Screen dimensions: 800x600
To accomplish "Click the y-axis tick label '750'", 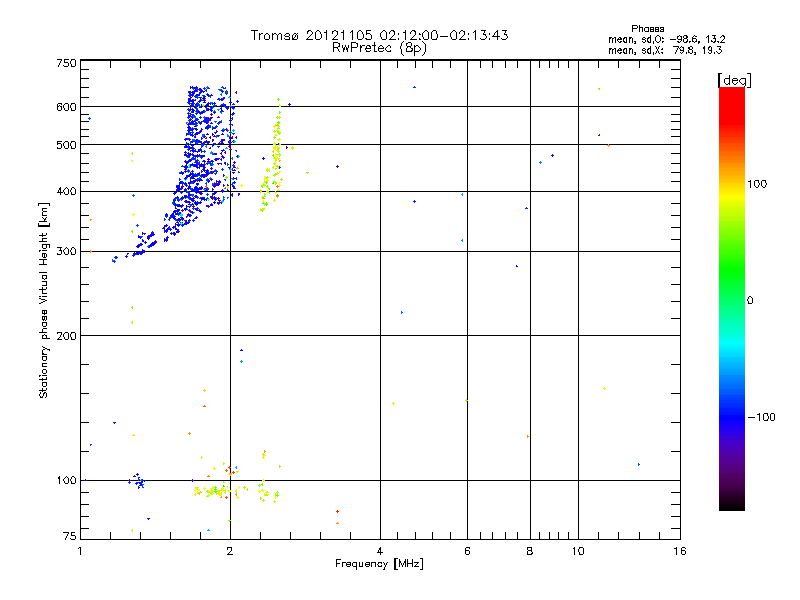I will click(66, 63).
